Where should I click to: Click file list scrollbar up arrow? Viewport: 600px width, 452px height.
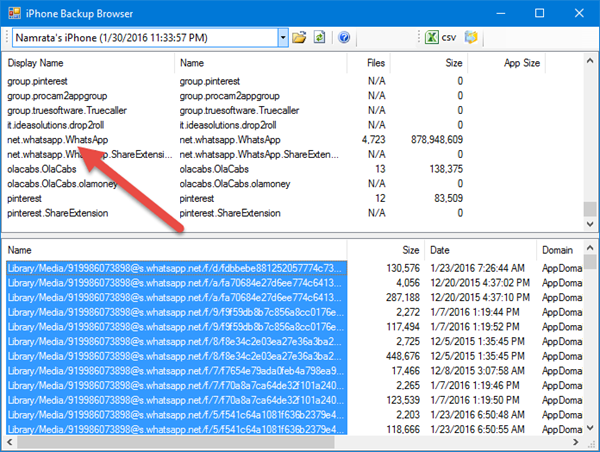(x=590, y=248)
